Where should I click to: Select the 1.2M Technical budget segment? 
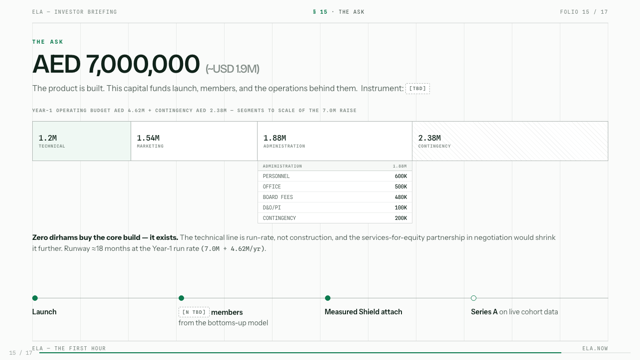point(82,141)
